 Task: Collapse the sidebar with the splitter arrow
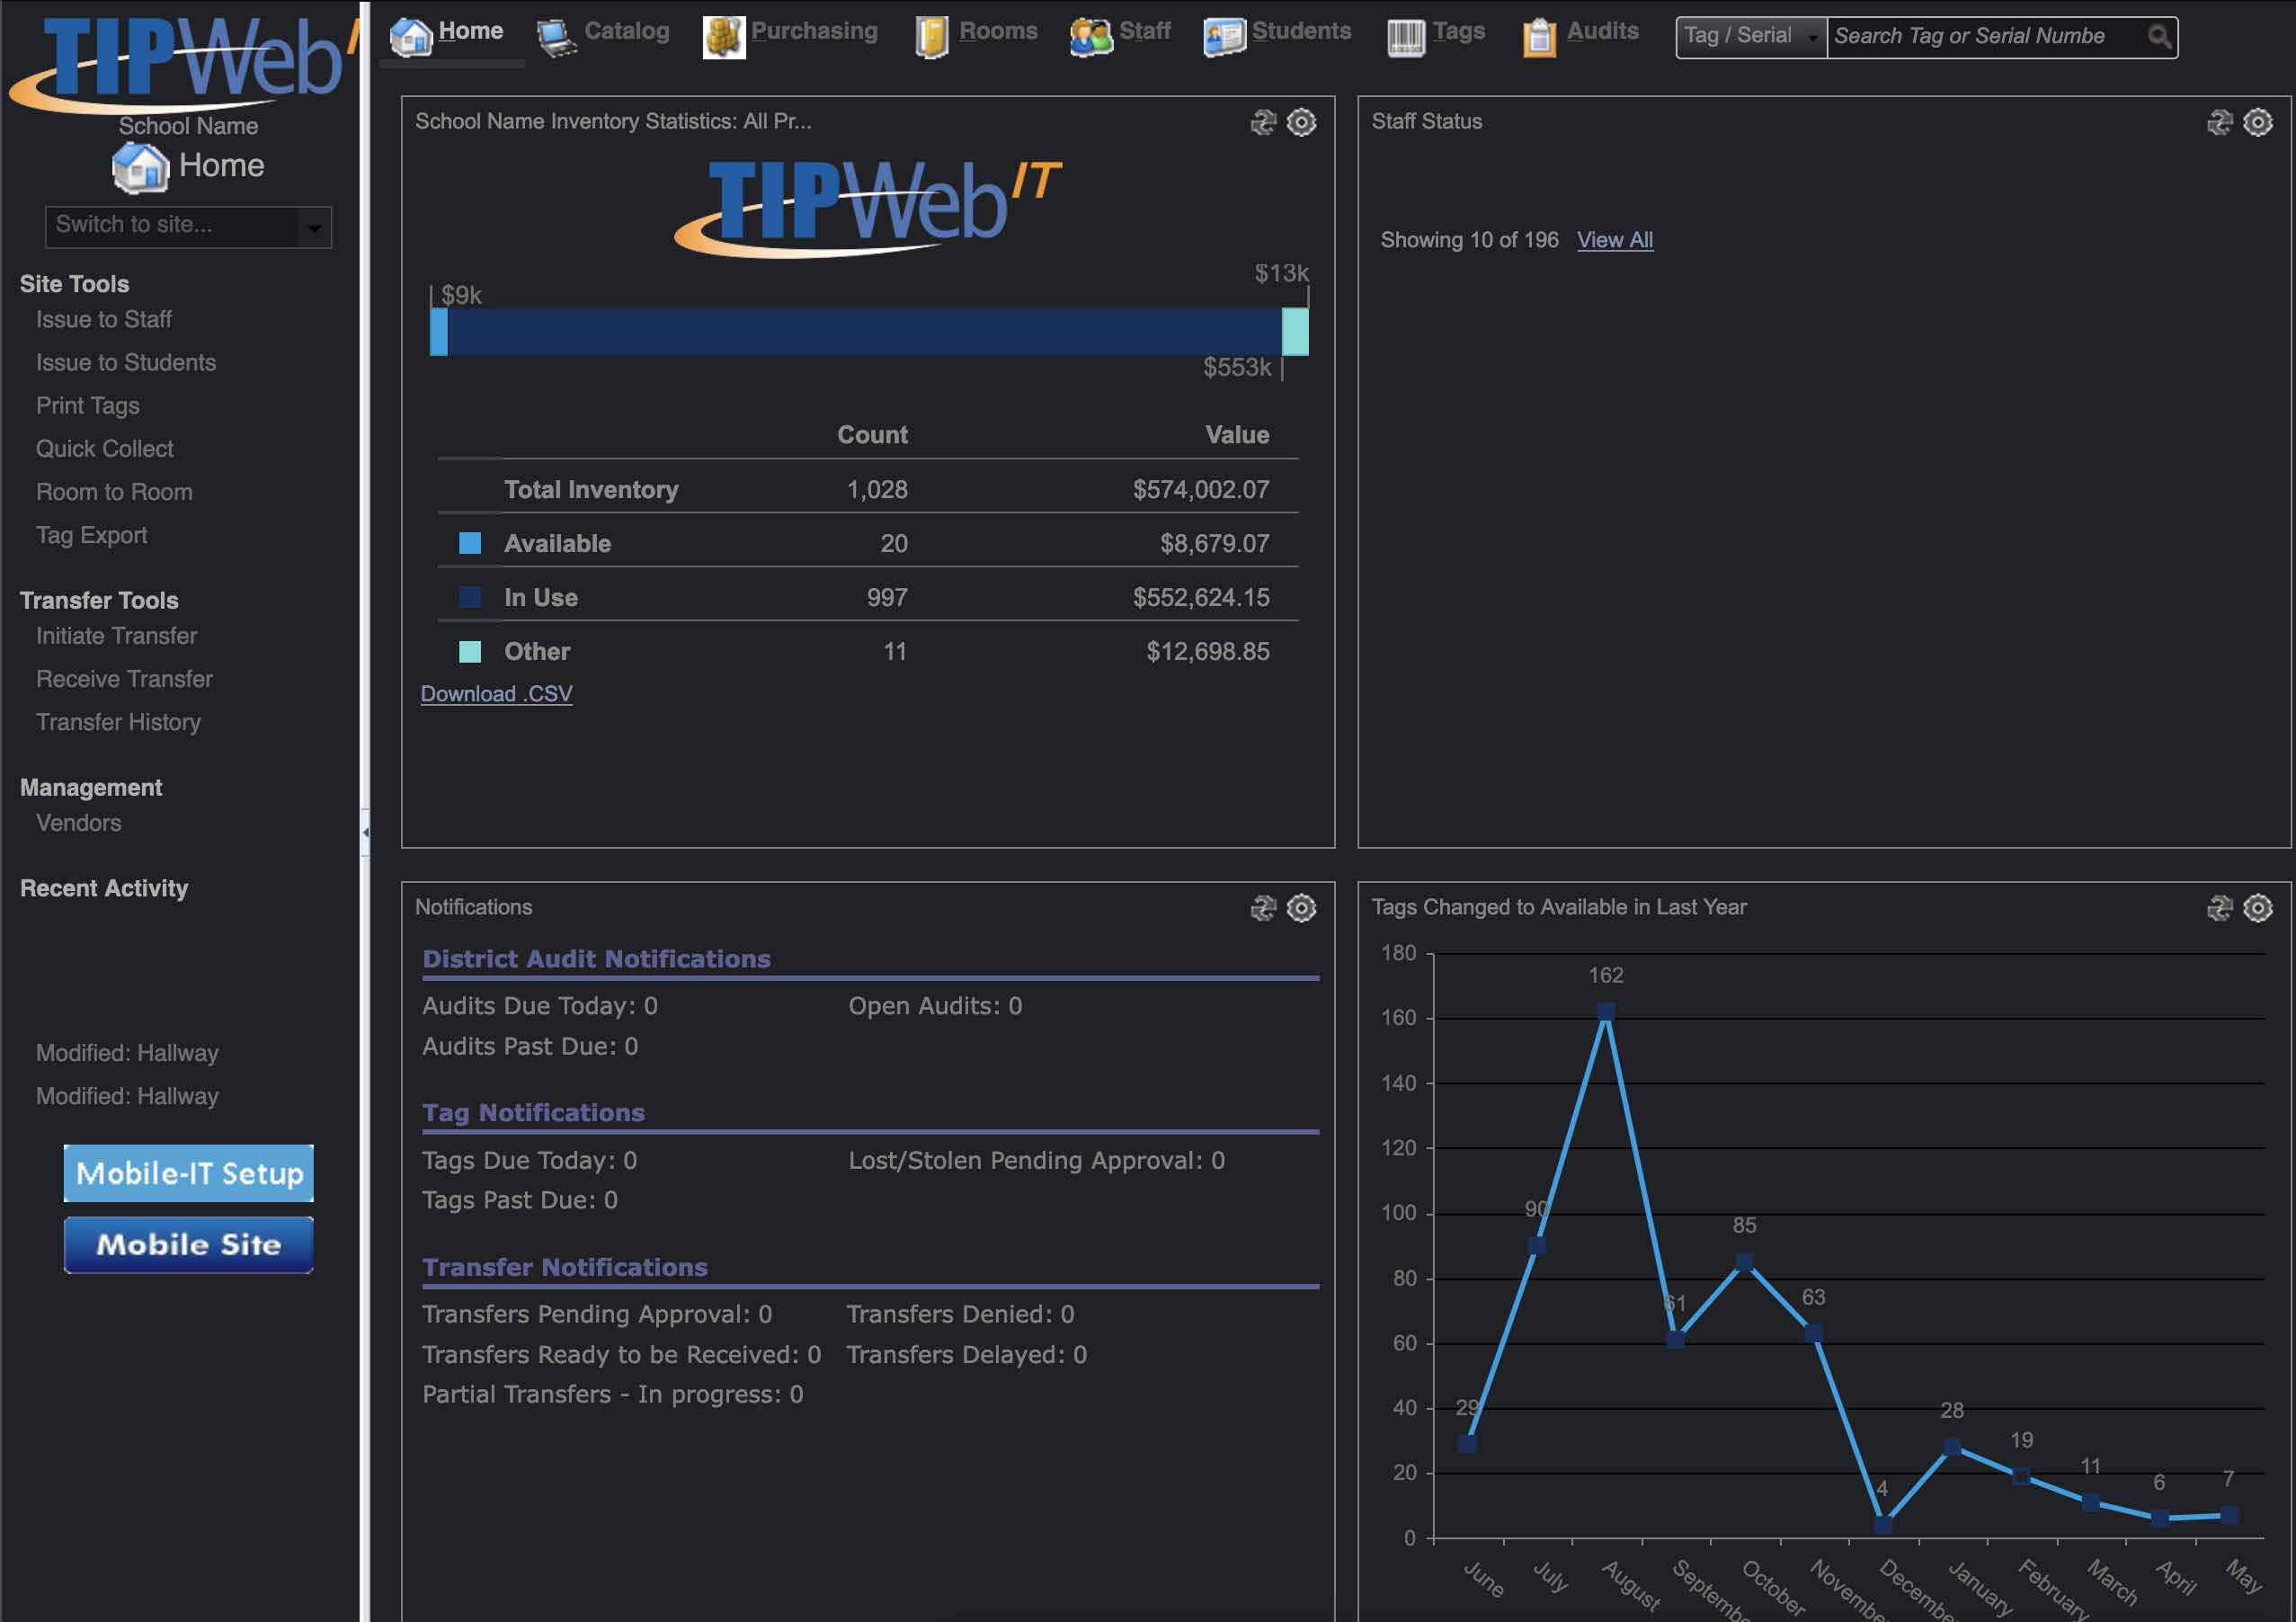tap(365, 832)
